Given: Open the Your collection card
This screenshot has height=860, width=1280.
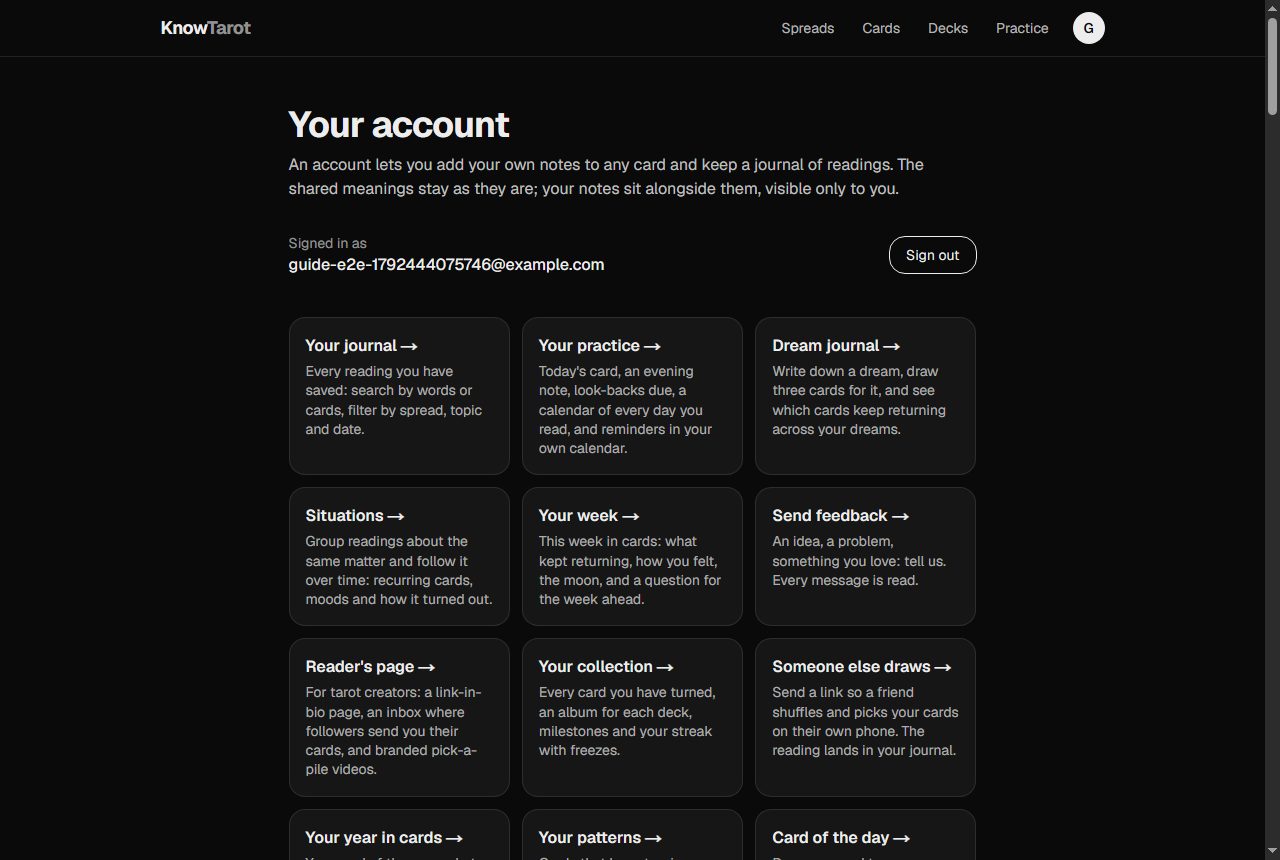Looking at the screenshot, I should tap(632, 718).
